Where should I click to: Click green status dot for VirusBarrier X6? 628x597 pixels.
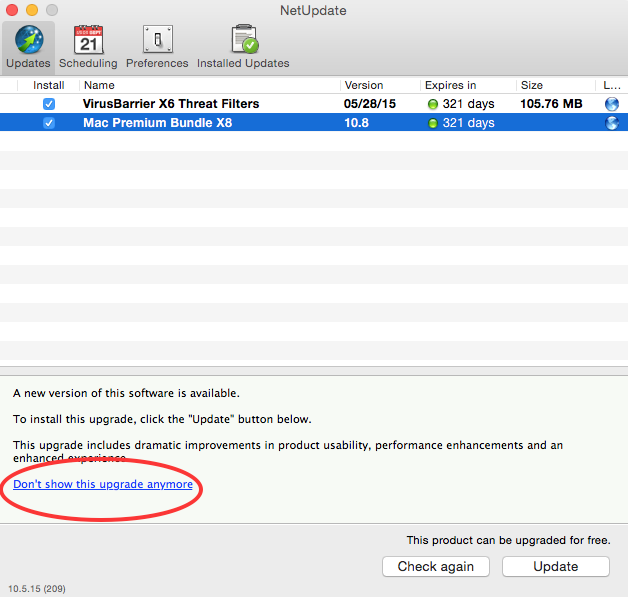(x=433, y=104)
